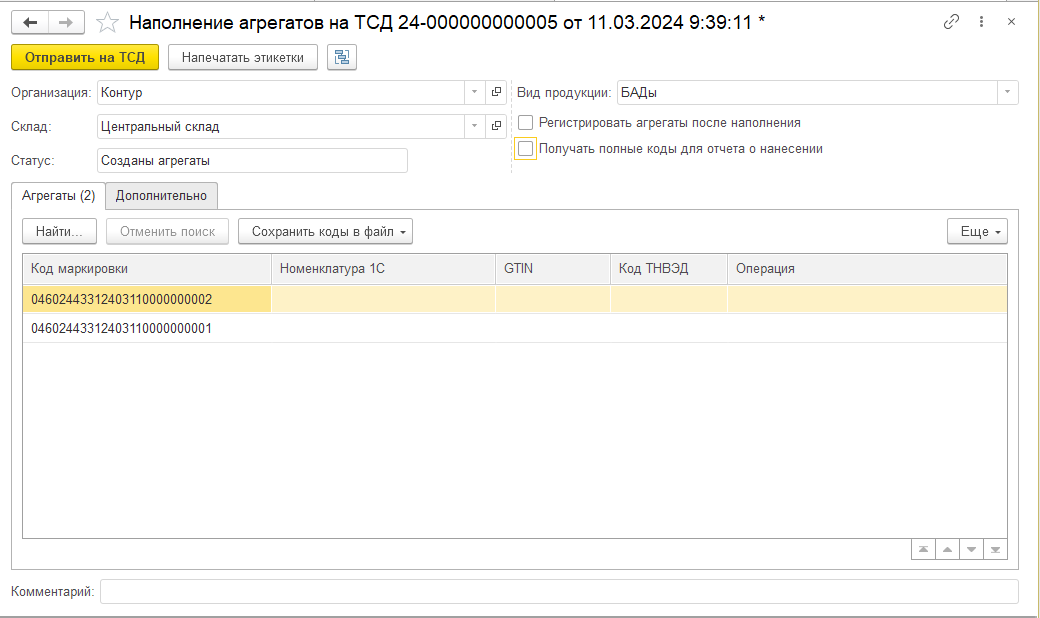Click the Операция column header
The image size is (1040, 618).
tap(867, 269)
